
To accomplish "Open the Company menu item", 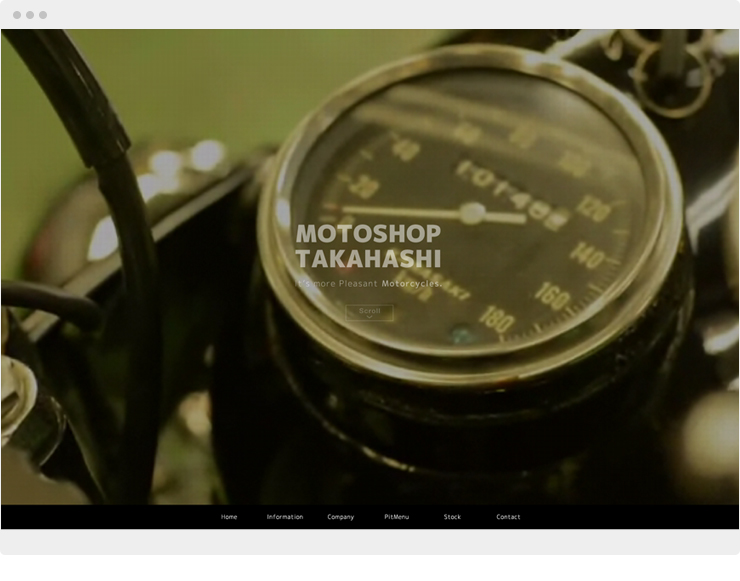I will pos(341,517).
